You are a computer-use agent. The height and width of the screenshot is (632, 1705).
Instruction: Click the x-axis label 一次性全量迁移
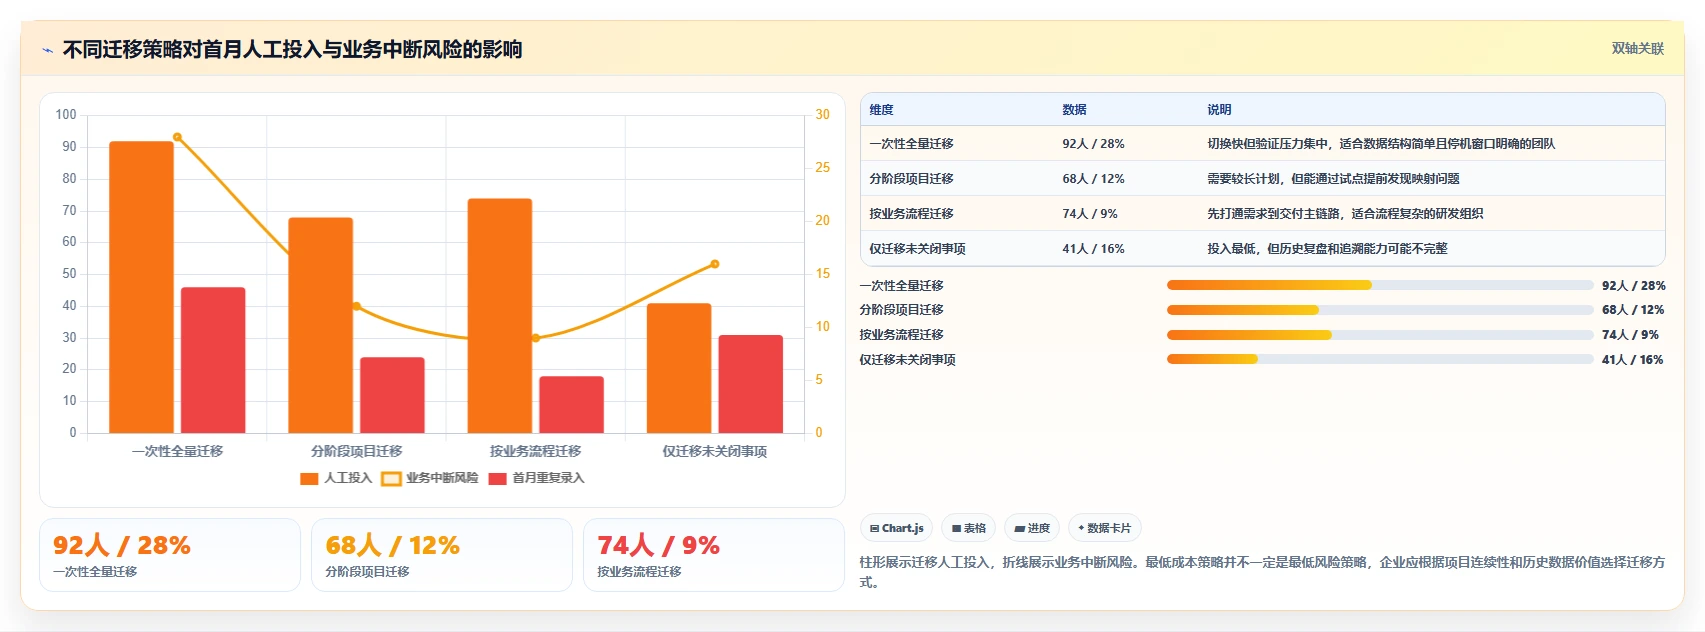tap(177, 452)
